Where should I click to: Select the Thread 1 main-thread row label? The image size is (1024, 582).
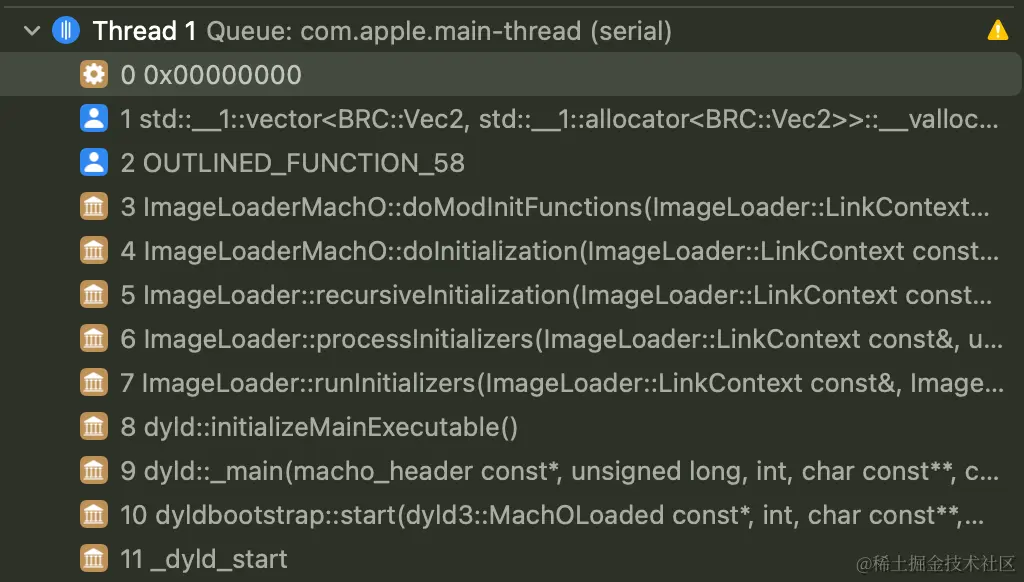click(382, 31)
